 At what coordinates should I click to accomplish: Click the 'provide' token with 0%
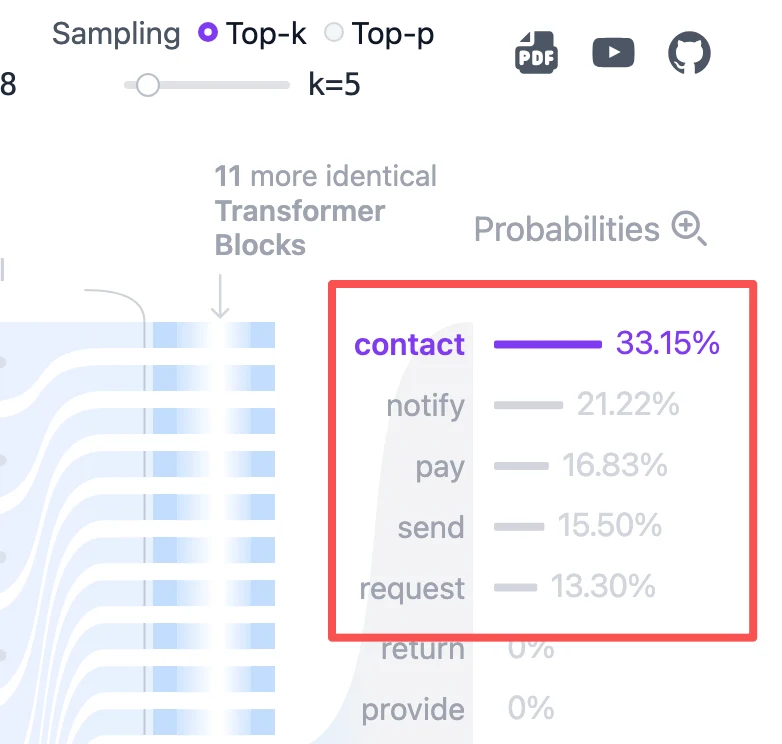[413, 710]
